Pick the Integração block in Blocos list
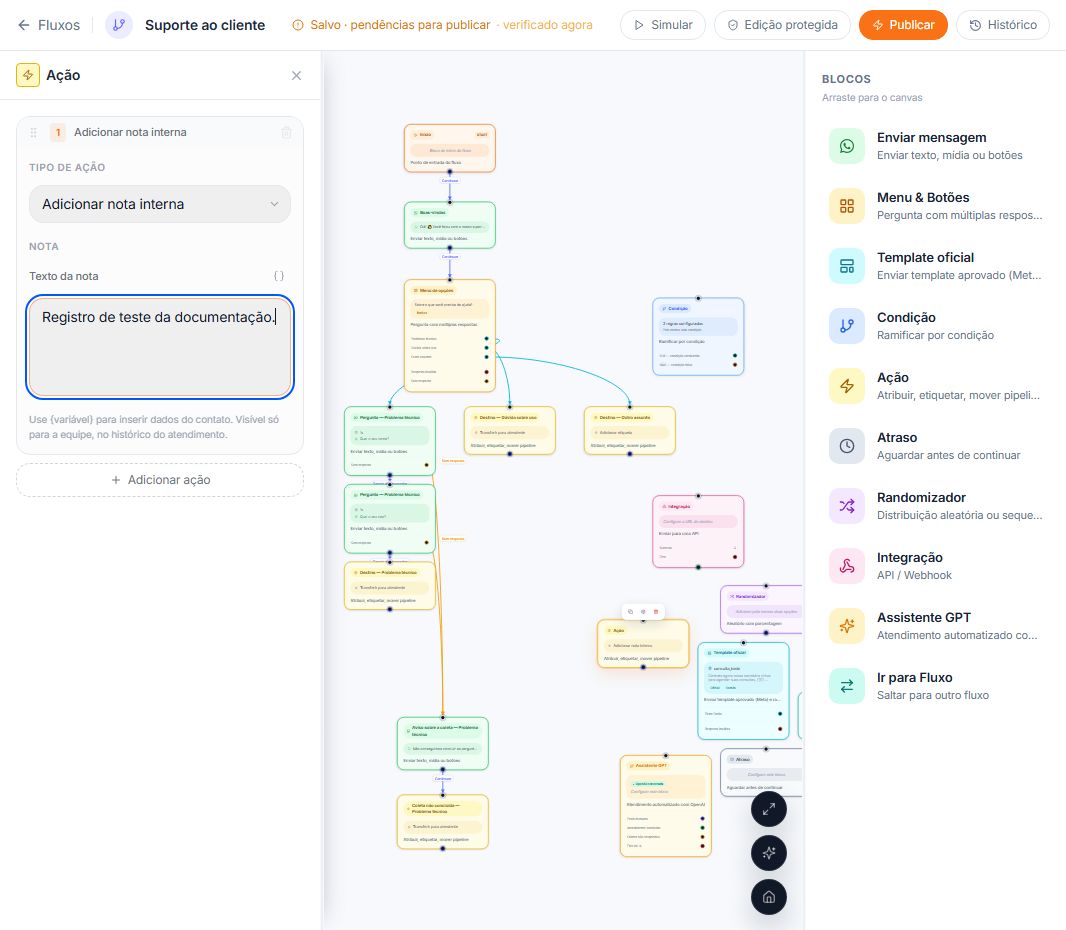Screen dimensions: 1066x930 (x=935, y=566)
